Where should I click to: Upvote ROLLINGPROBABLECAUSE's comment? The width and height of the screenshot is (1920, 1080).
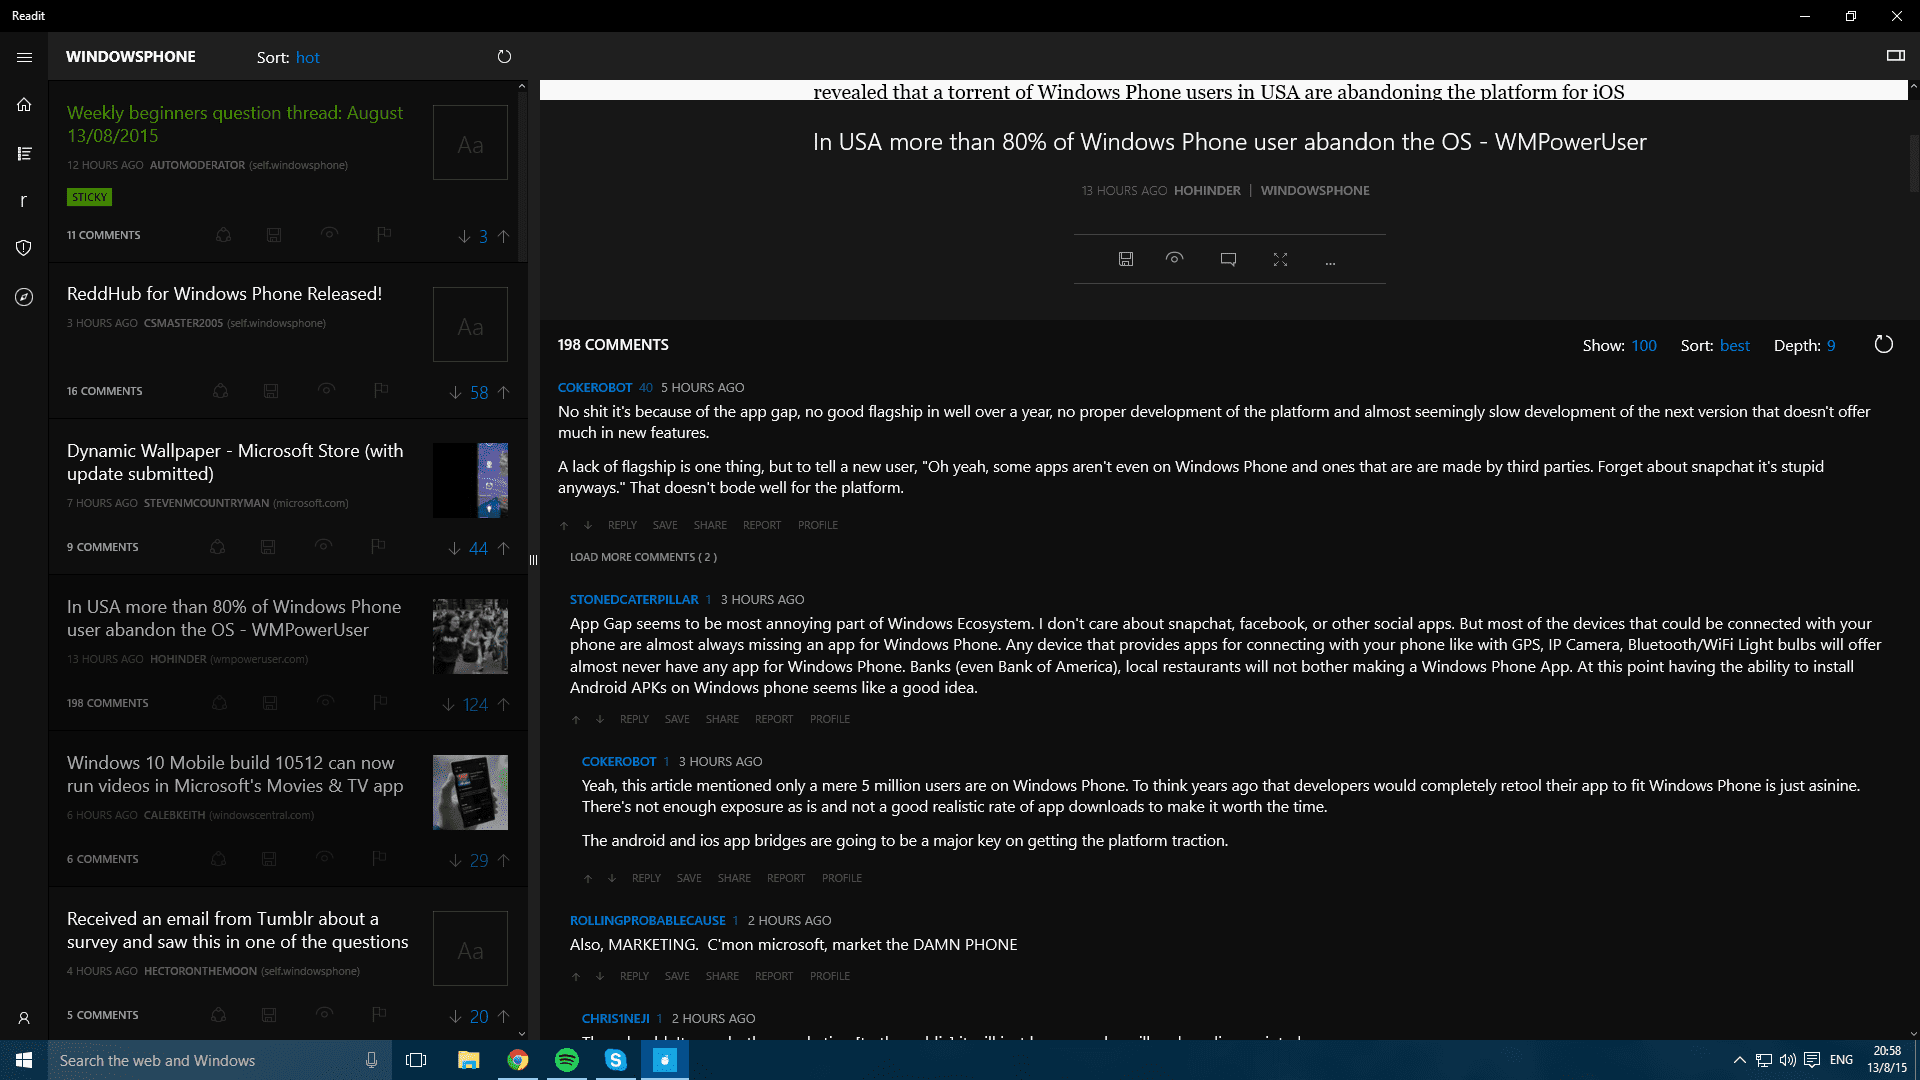tap(576, 976)
